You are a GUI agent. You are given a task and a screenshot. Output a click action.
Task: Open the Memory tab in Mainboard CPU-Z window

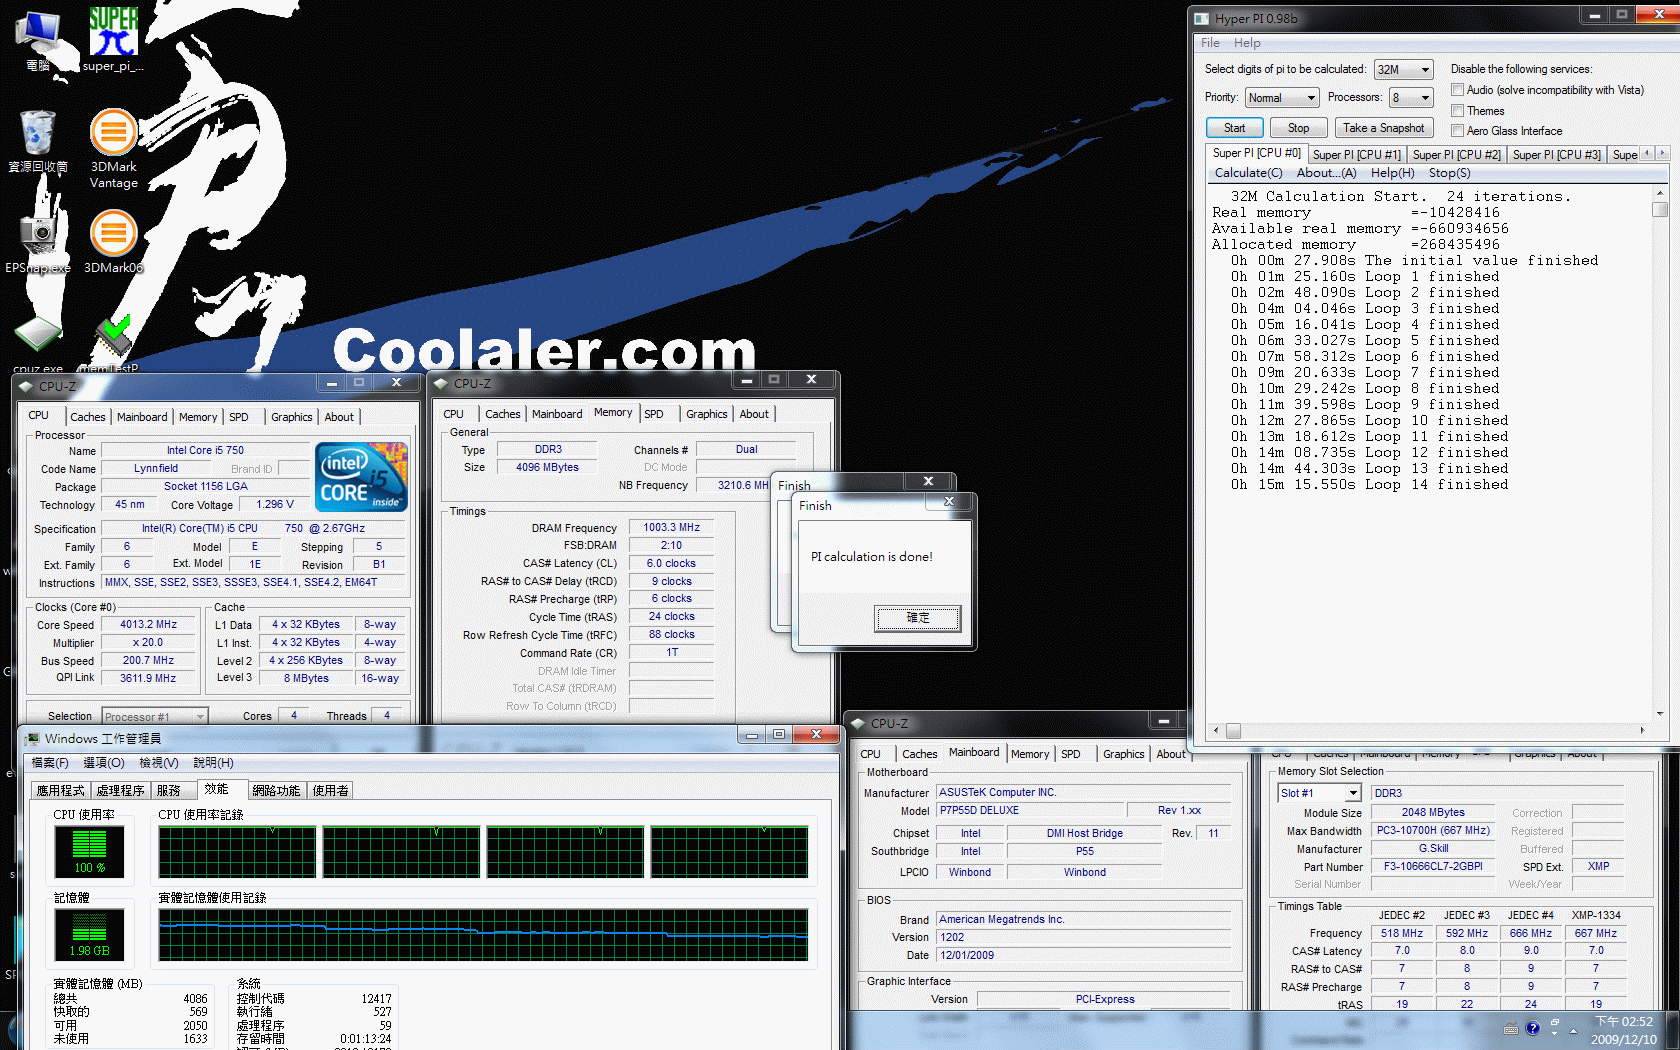click(1030, 754)
